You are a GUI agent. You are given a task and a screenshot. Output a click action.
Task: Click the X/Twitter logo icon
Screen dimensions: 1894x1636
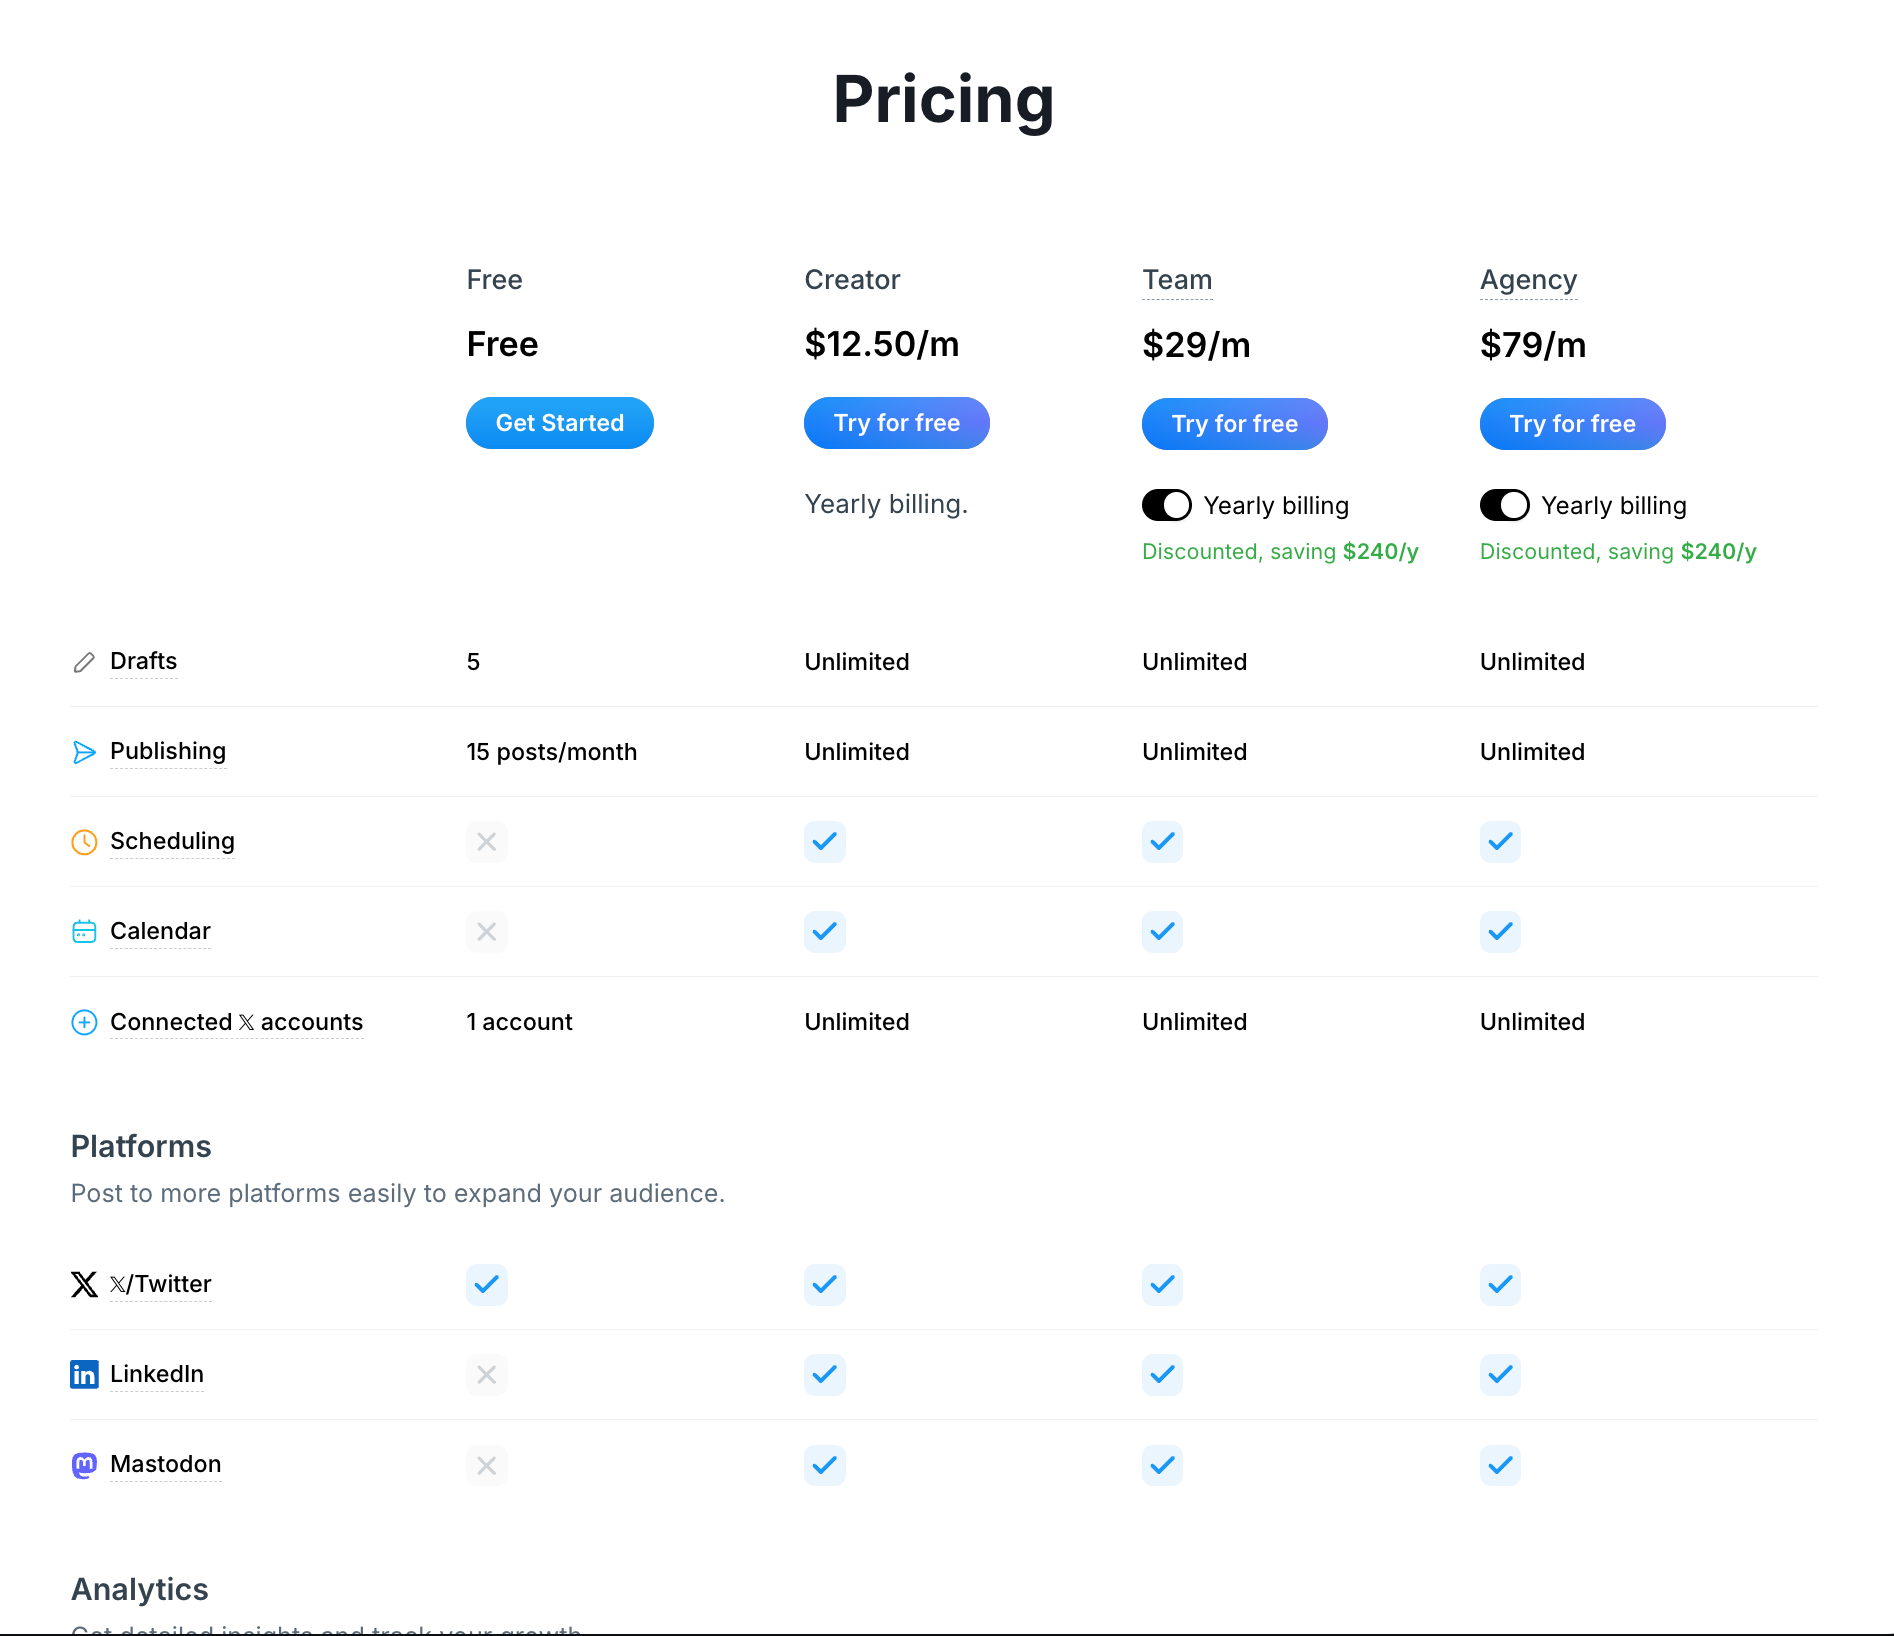tap(84, 1284)
